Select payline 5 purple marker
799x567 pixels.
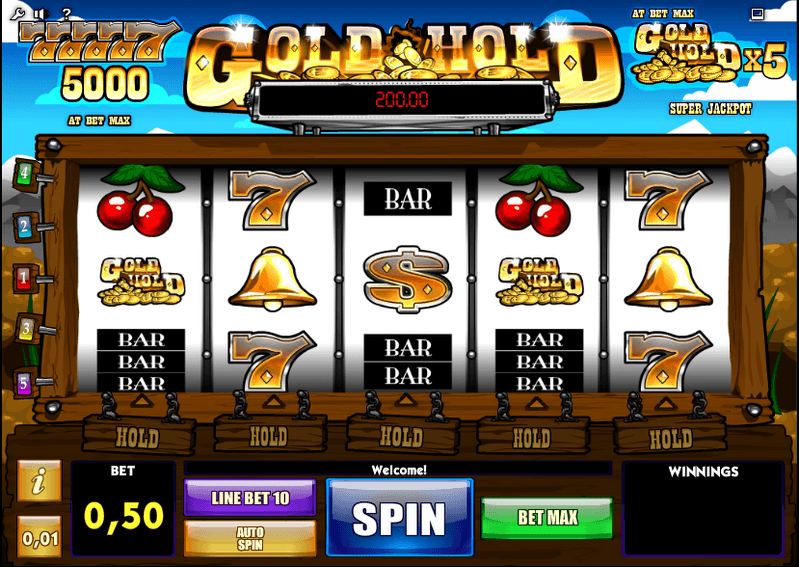point(25,383)
